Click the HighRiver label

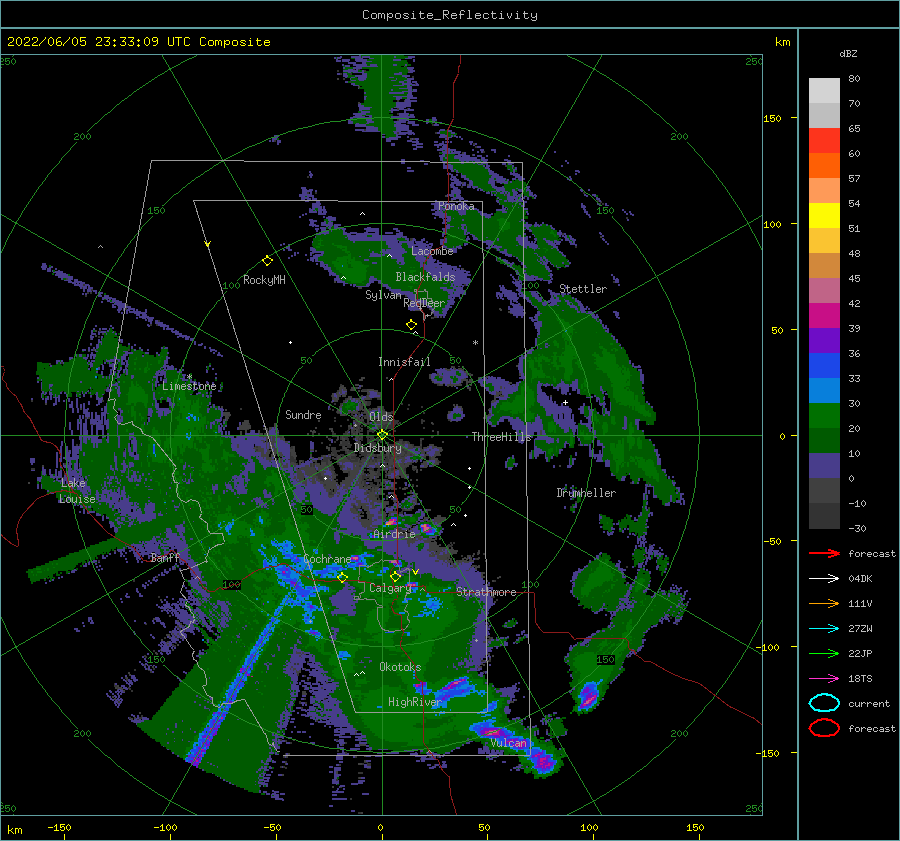[x=414, y=702]
